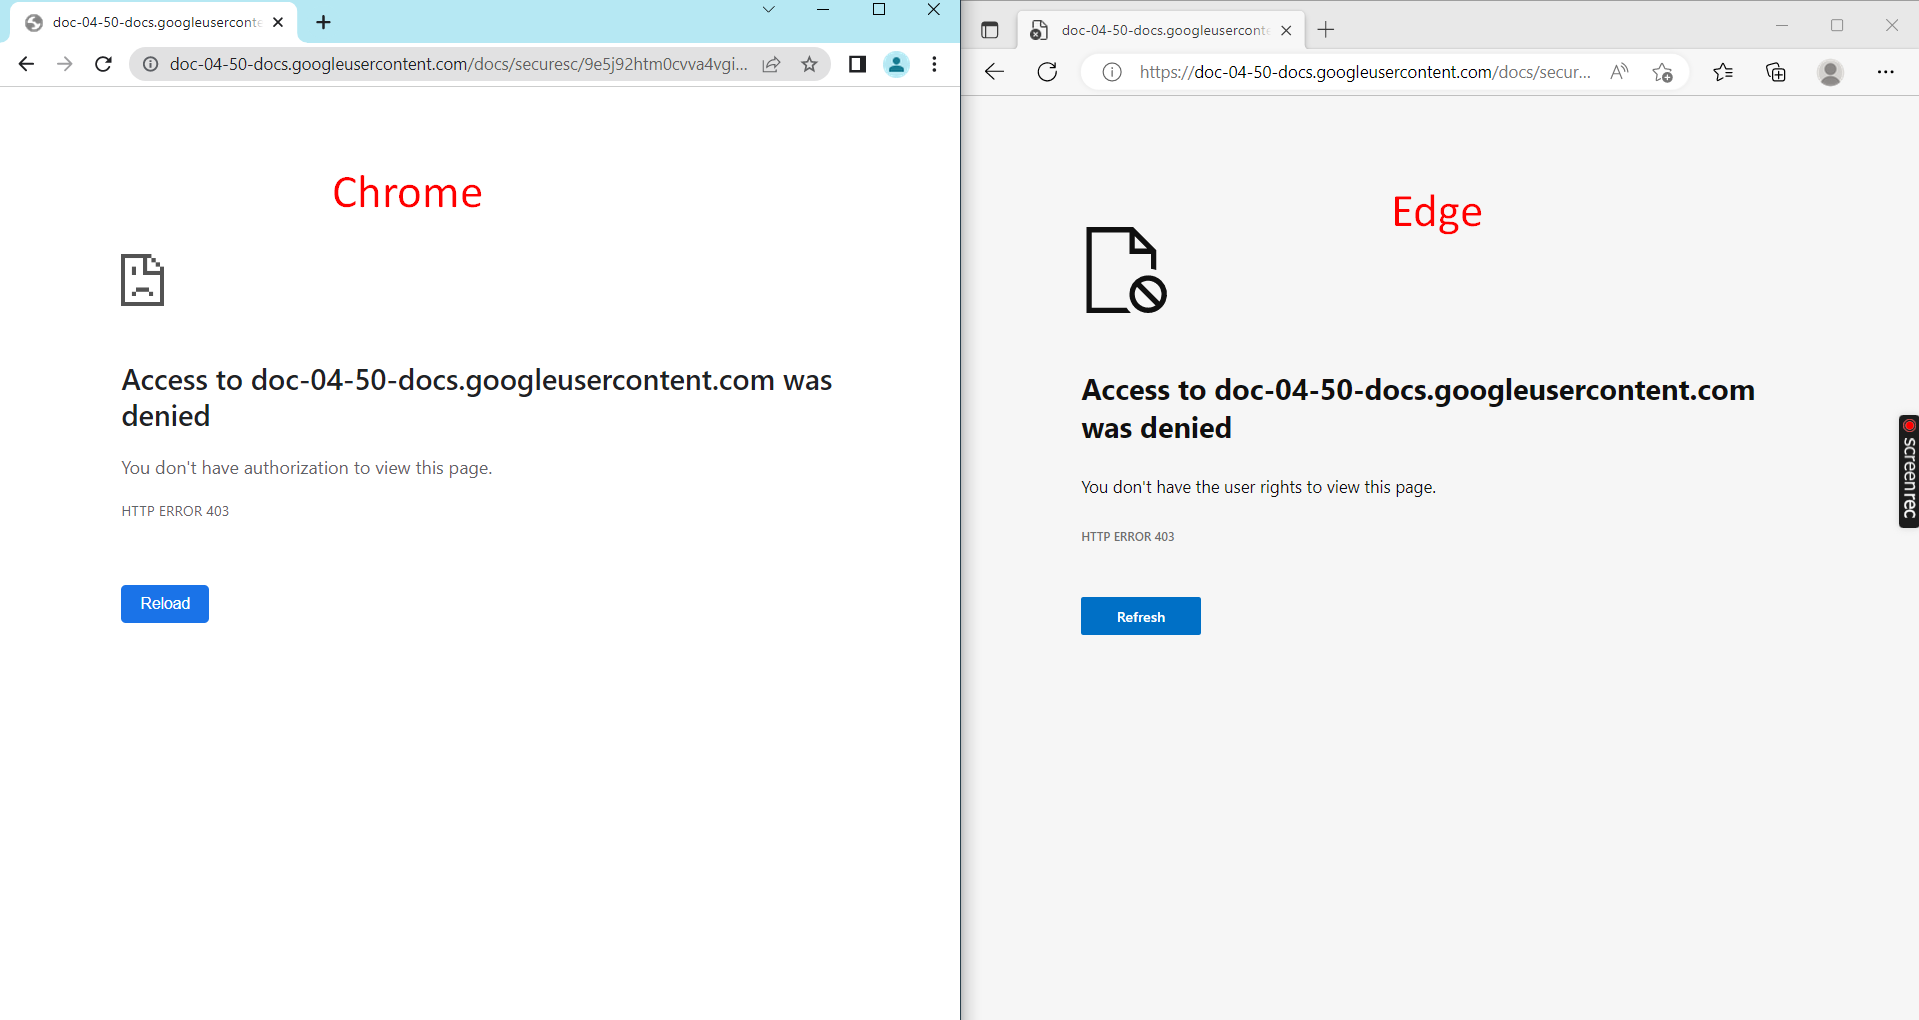1919x1020 pixels.
Task: Open the Edge favorites icon
Action: 1723,71
